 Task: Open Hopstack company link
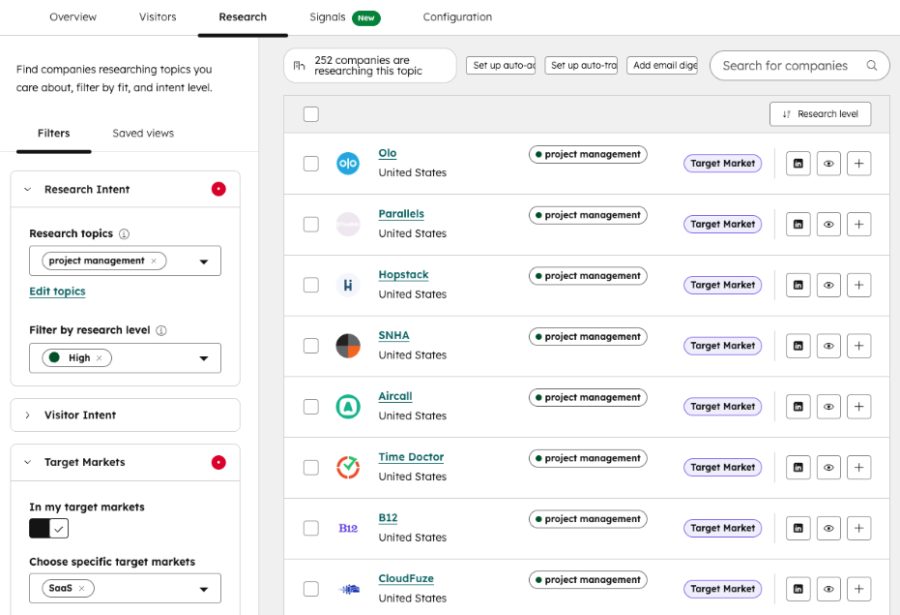[404, 274]
